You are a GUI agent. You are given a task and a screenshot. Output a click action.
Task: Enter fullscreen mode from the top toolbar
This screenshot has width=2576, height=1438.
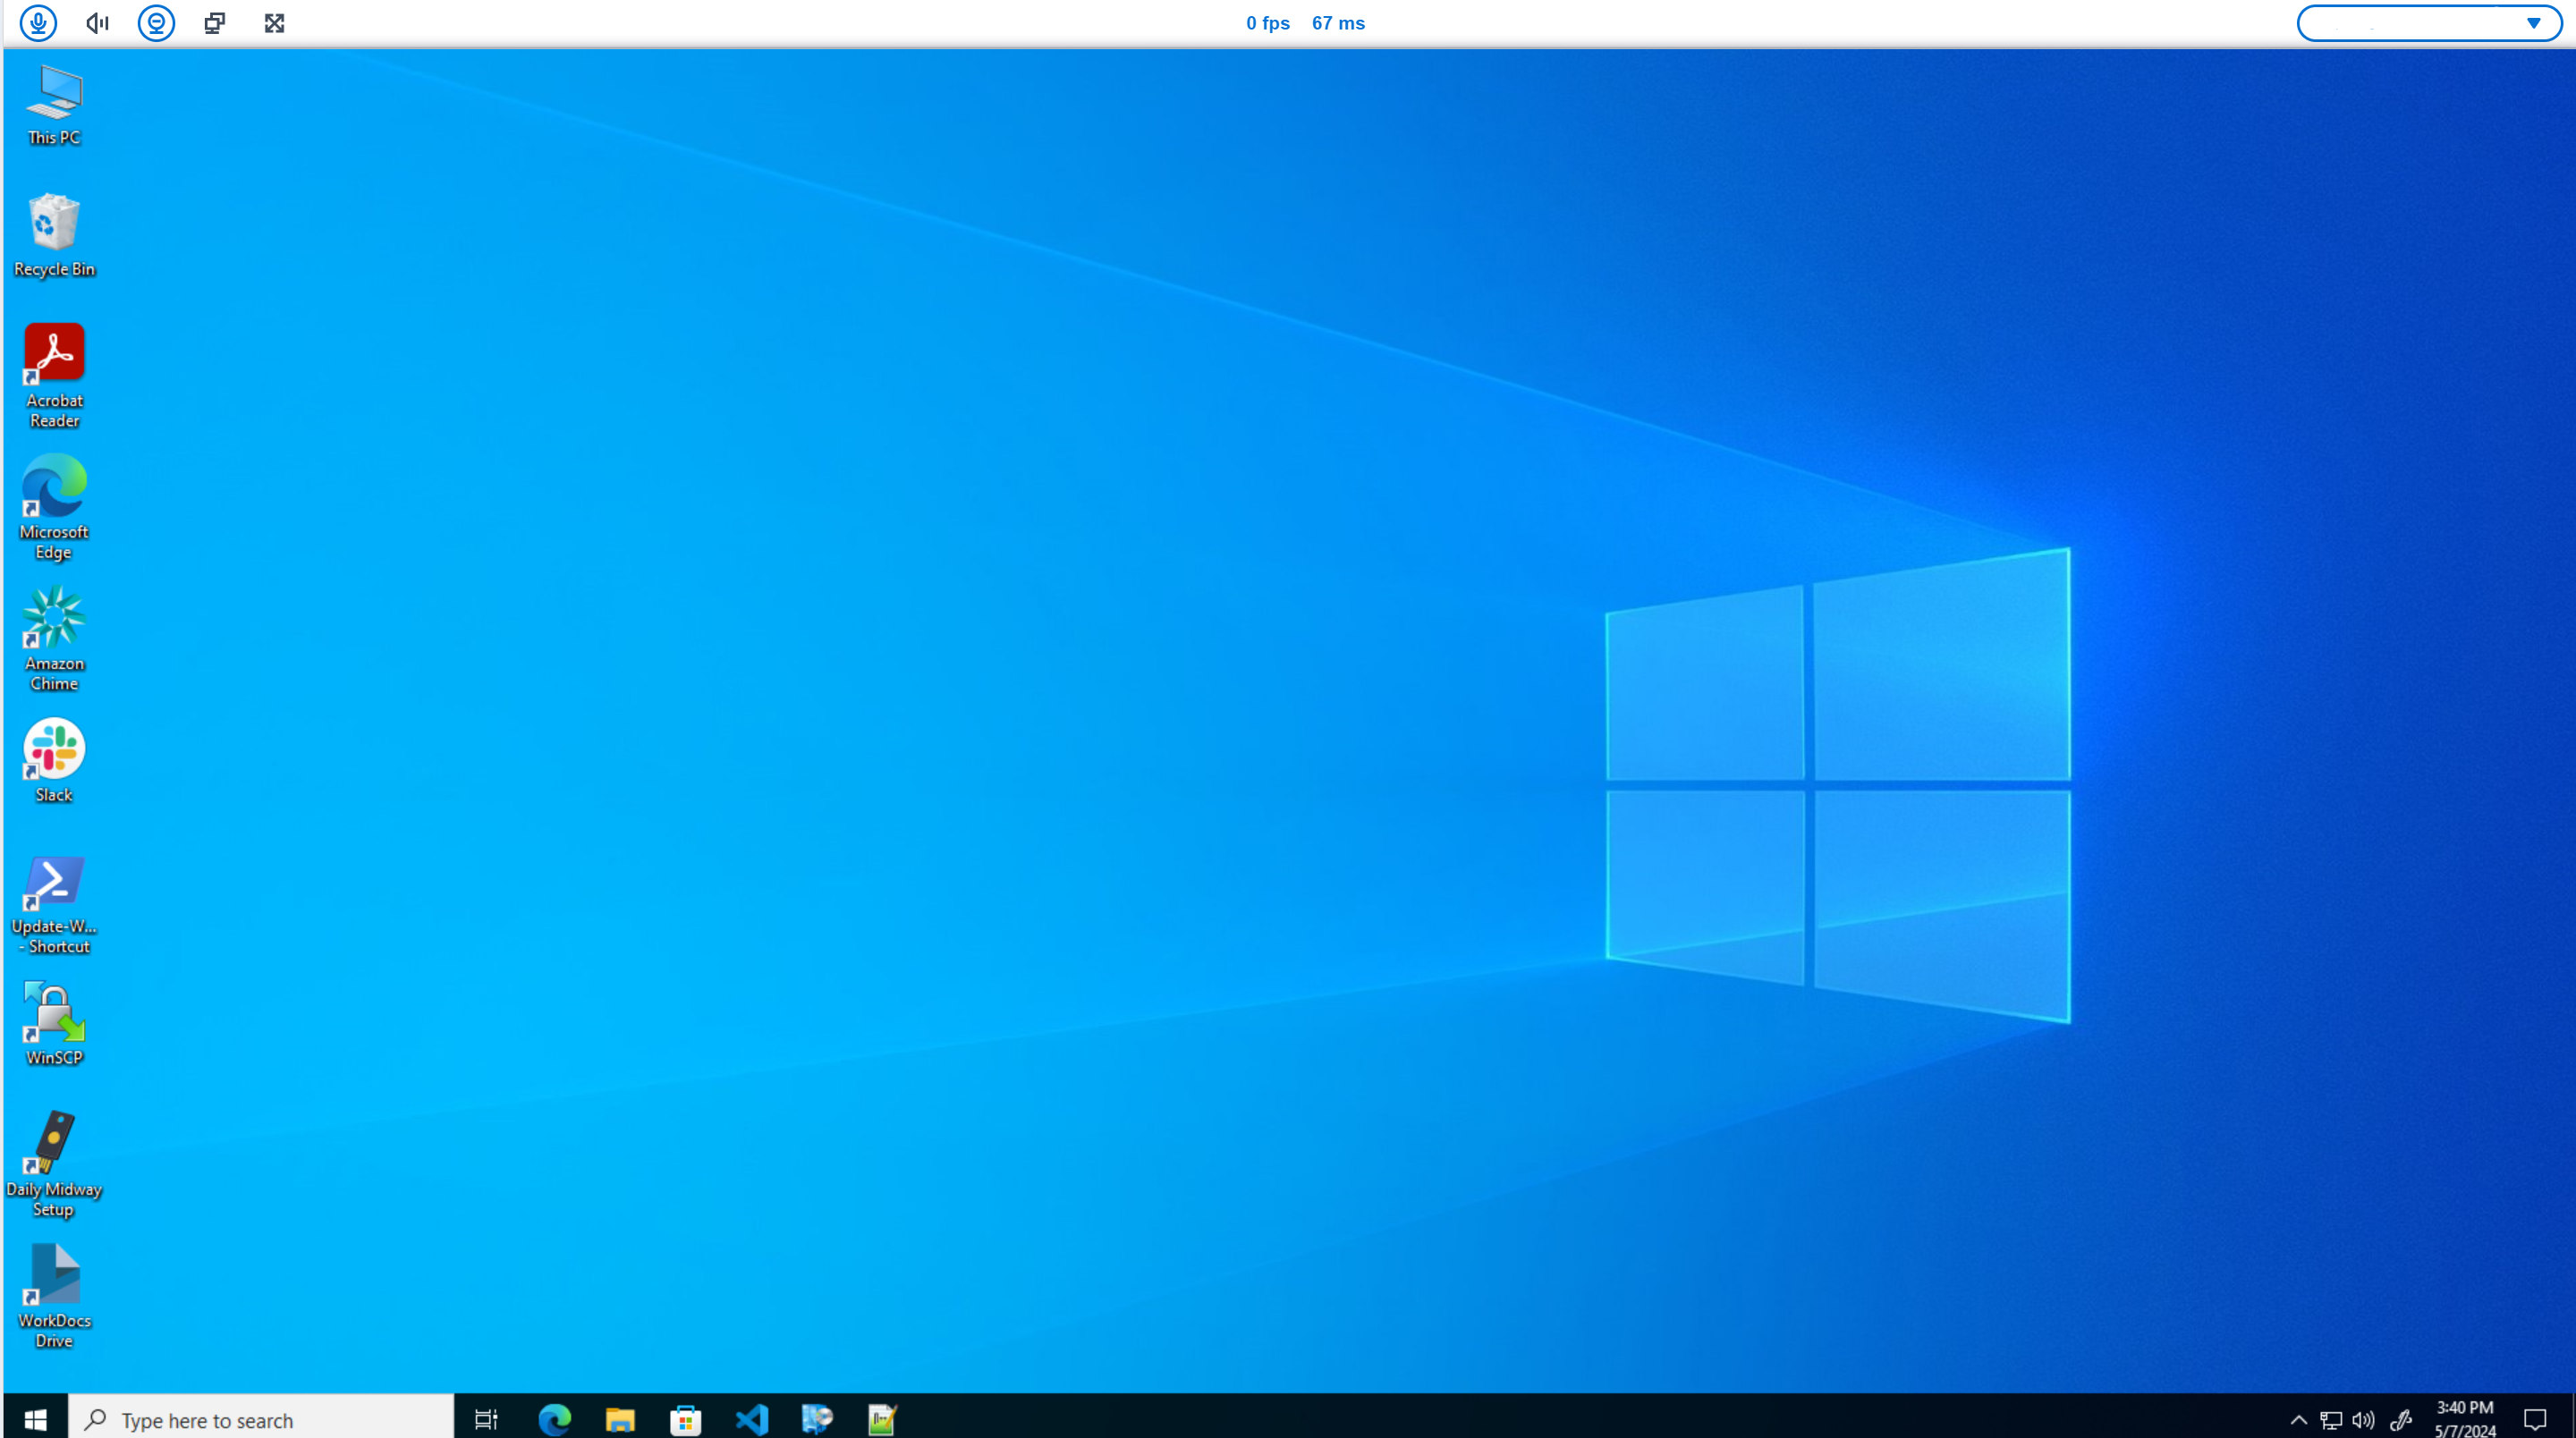tap(273, 22)
